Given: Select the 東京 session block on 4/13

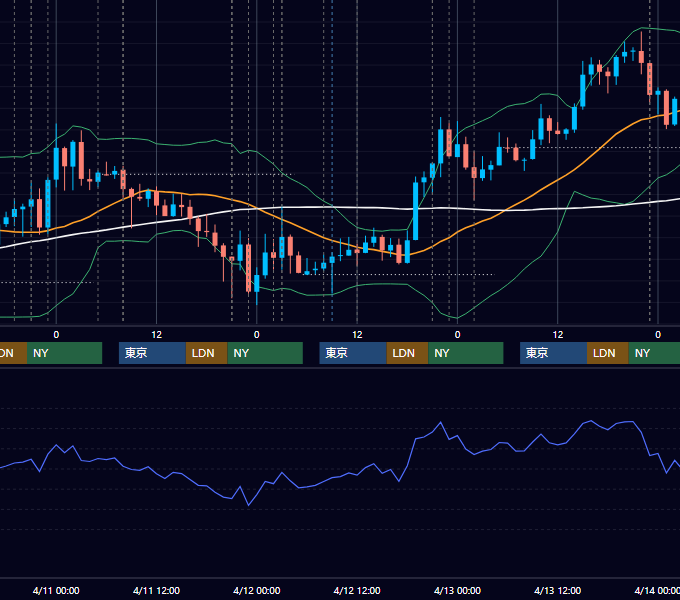Looking at the screenshot, I should click(553, 353).
